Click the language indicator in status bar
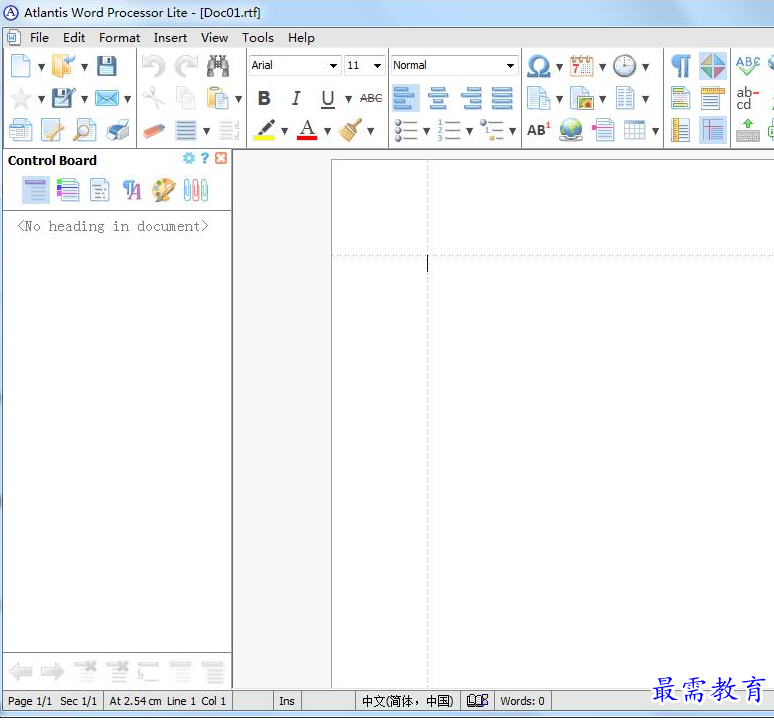This screenshot has height=721, width=774. (x=408, y=701)
